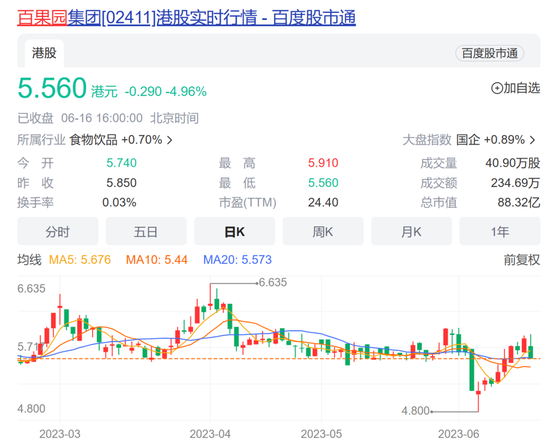The height and width of the screenshot is (445, 550).
Task: Click the 2023-04 date axis label
Action: 210,434
